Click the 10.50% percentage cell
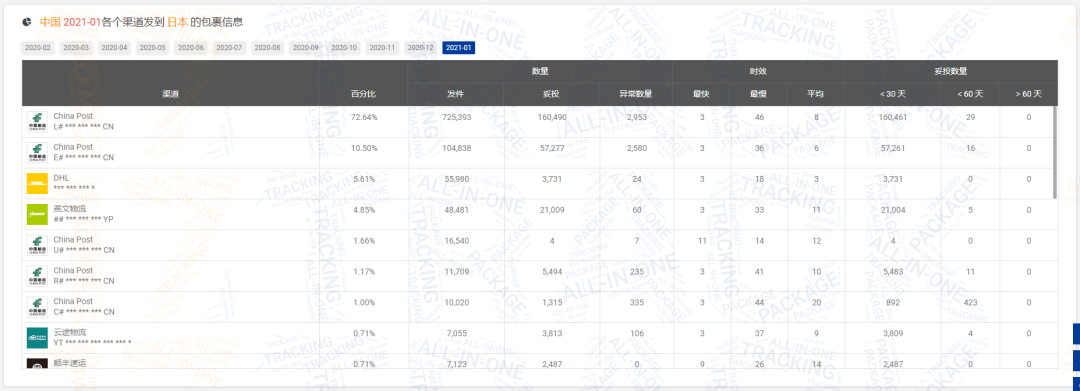 (364, 148)
